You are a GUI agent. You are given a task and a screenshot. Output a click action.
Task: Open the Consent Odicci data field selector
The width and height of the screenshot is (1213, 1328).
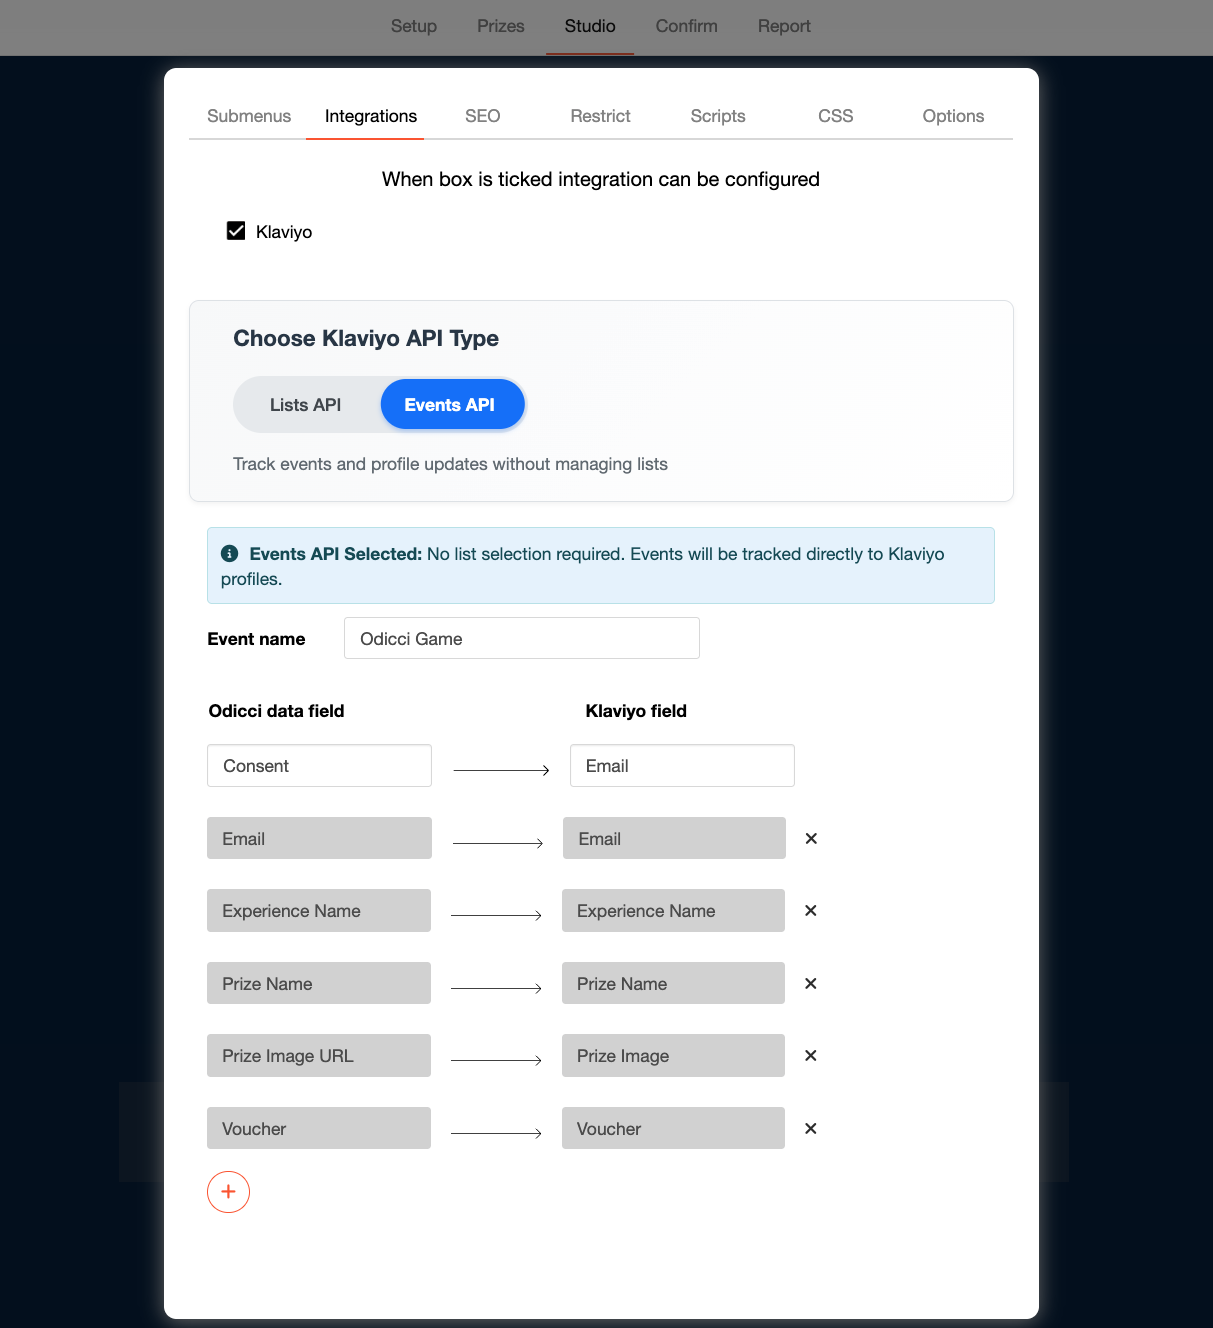(x=319, y=766)
